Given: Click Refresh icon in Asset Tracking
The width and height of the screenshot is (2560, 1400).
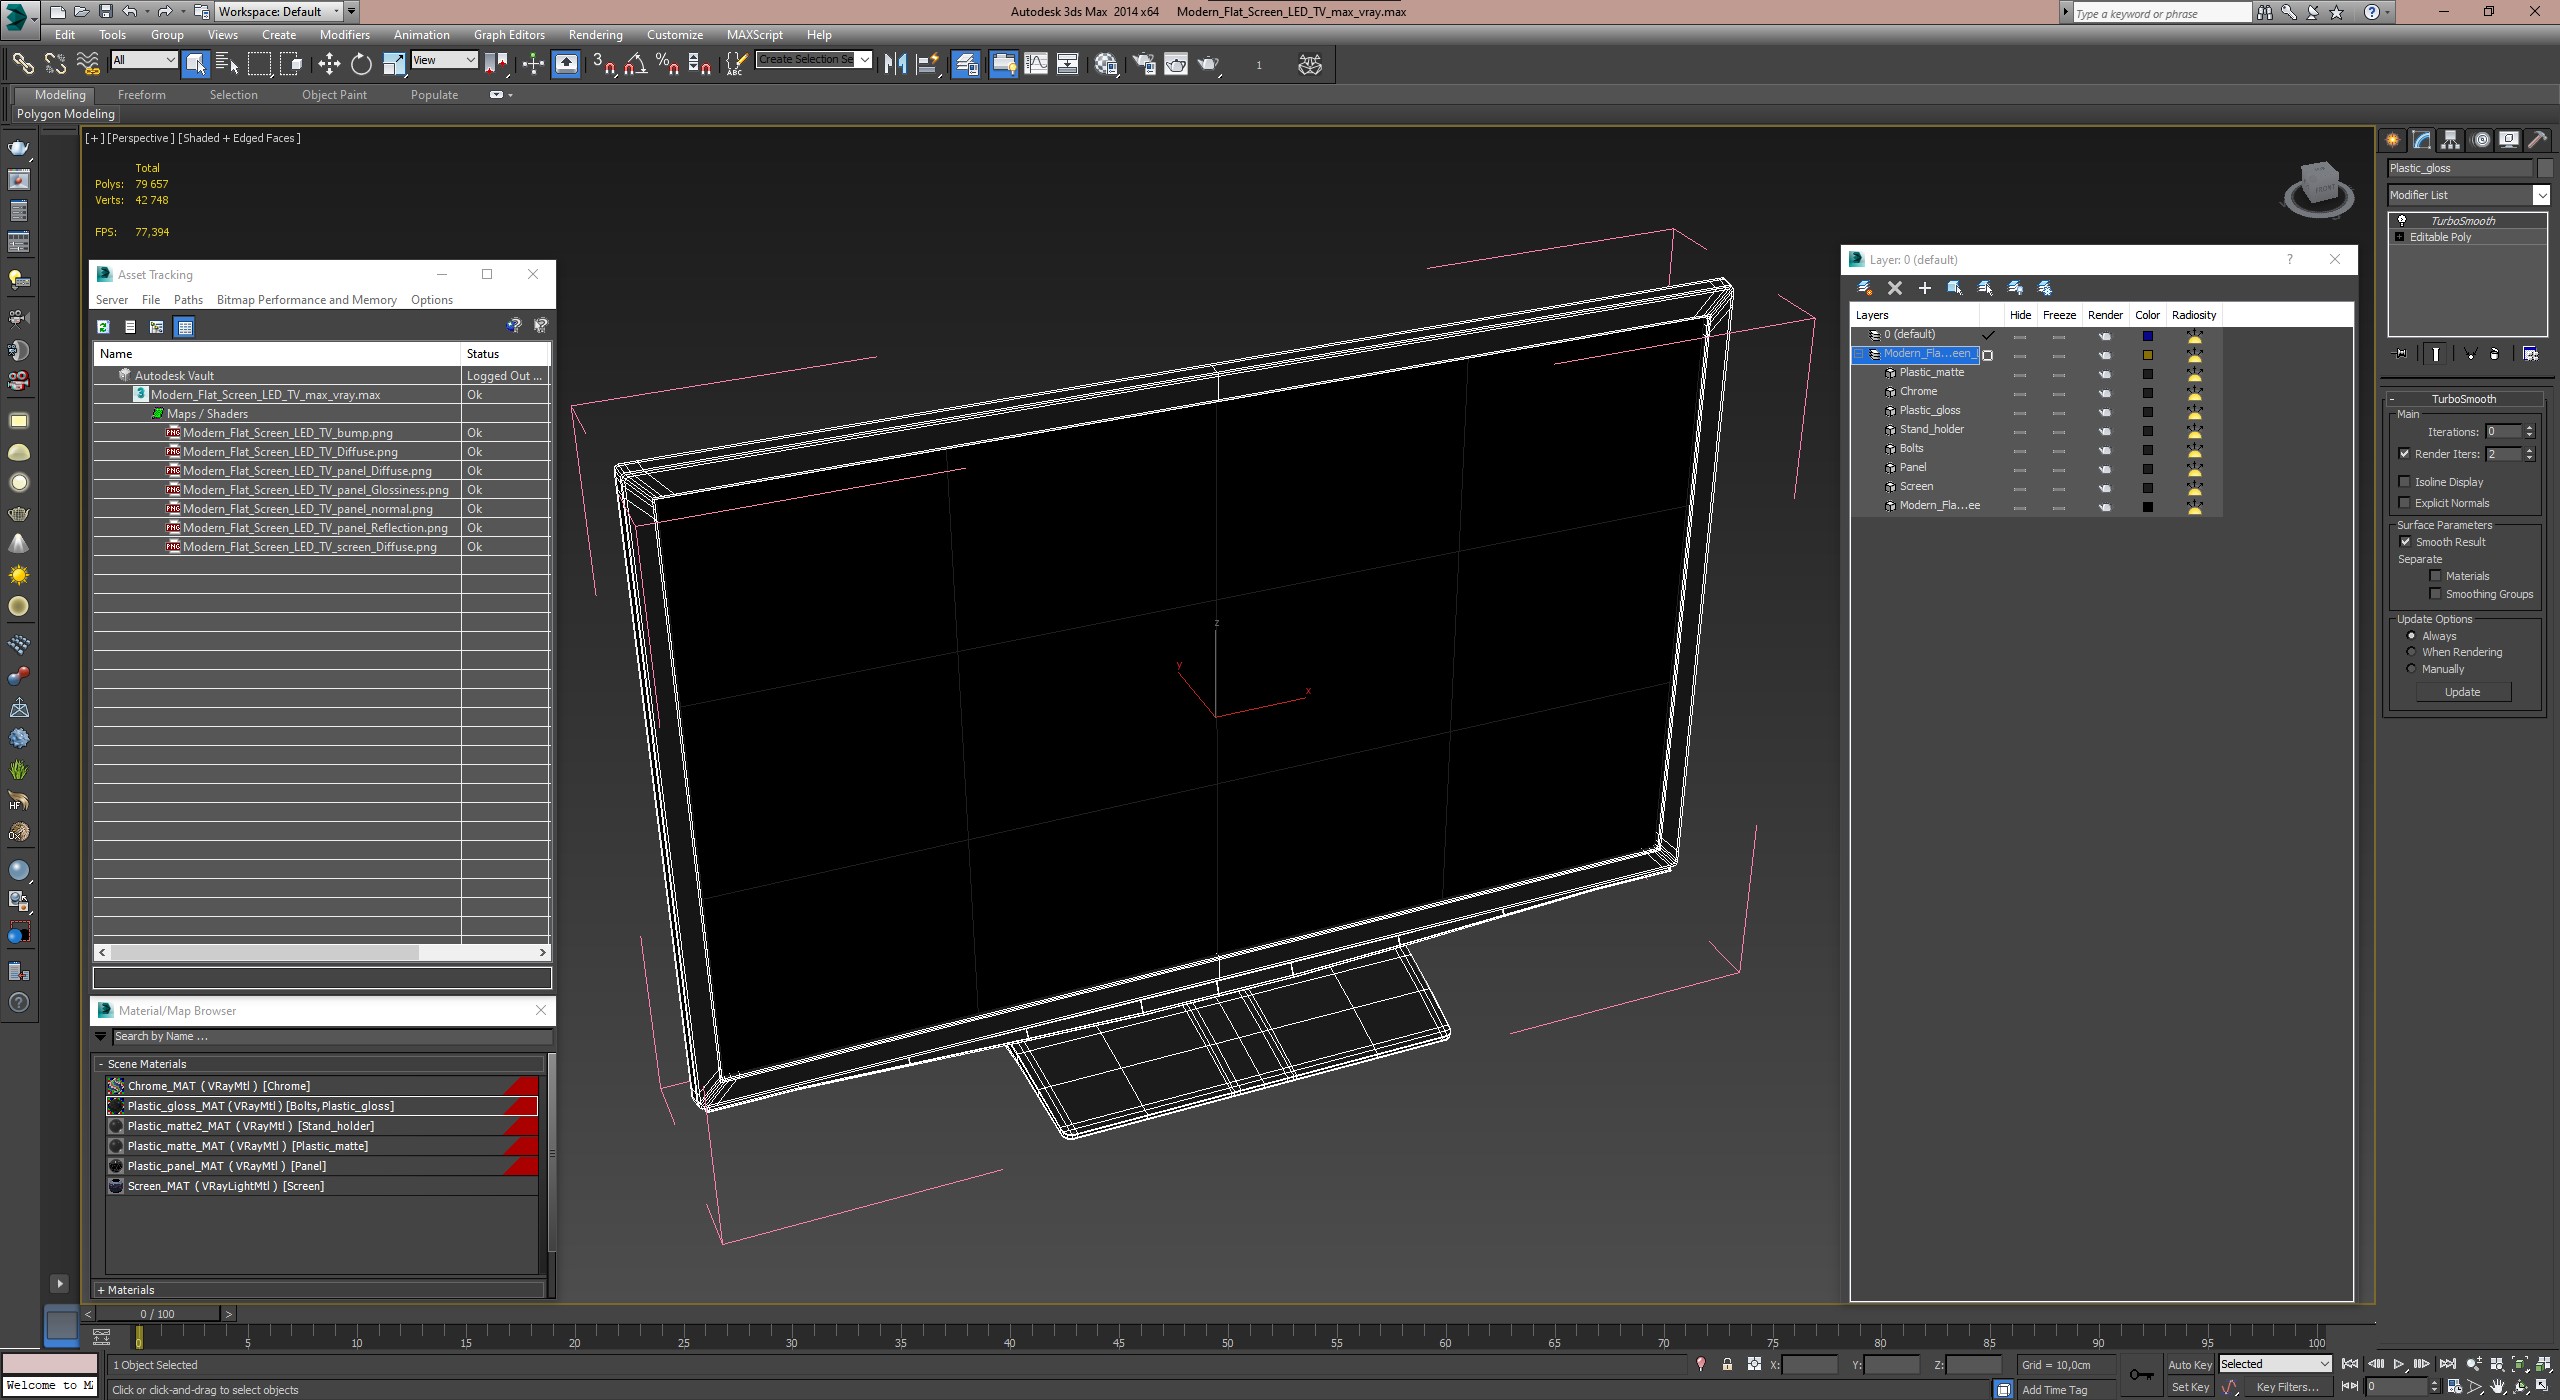Looking at the screenshot, I should pos(103,326).
